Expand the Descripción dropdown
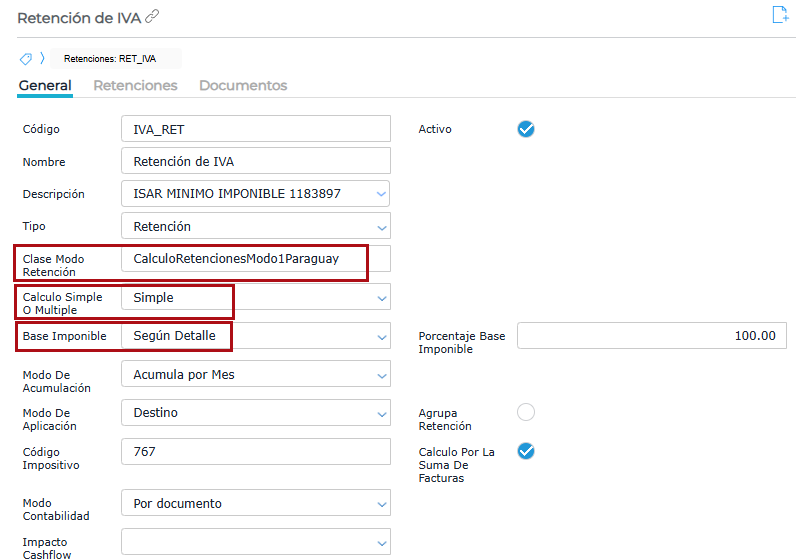Image resolution: width=796 pixels, height=559 pixels. click(x=380, y=194)
